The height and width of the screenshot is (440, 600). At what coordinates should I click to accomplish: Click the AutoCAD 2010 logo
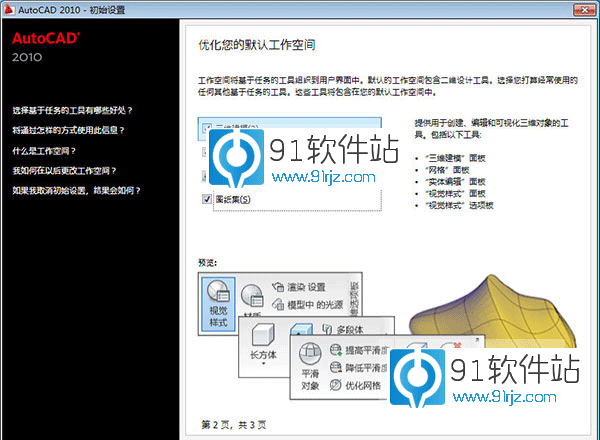45,47
